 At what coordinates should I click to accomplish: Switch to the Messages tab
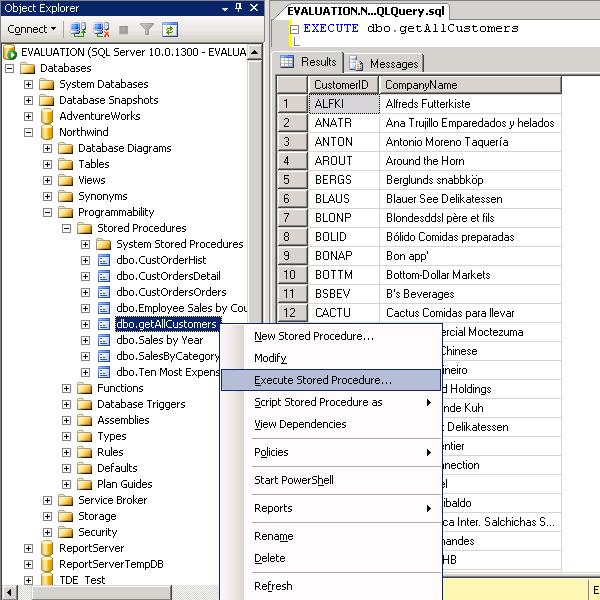384,64
